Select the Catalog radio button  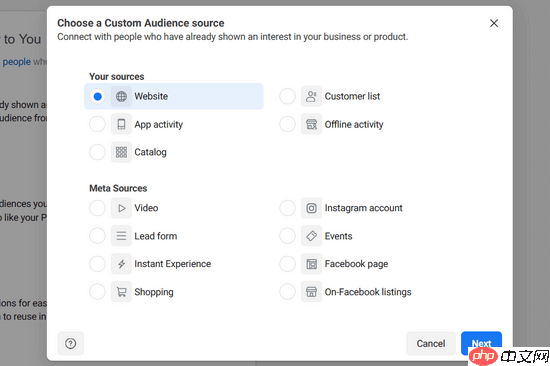pos(98,152)
